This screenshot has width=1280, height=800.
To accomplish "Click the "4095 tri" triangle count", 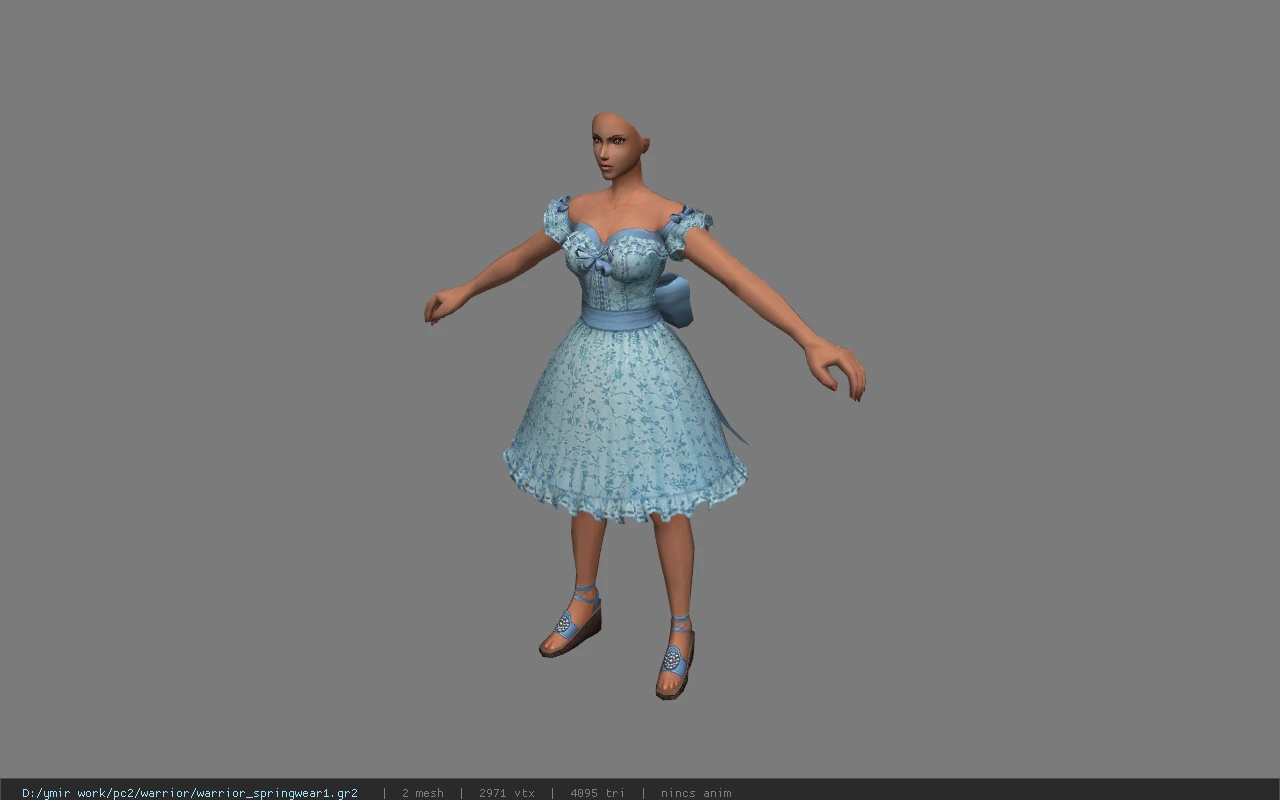I will pos(597,793).
